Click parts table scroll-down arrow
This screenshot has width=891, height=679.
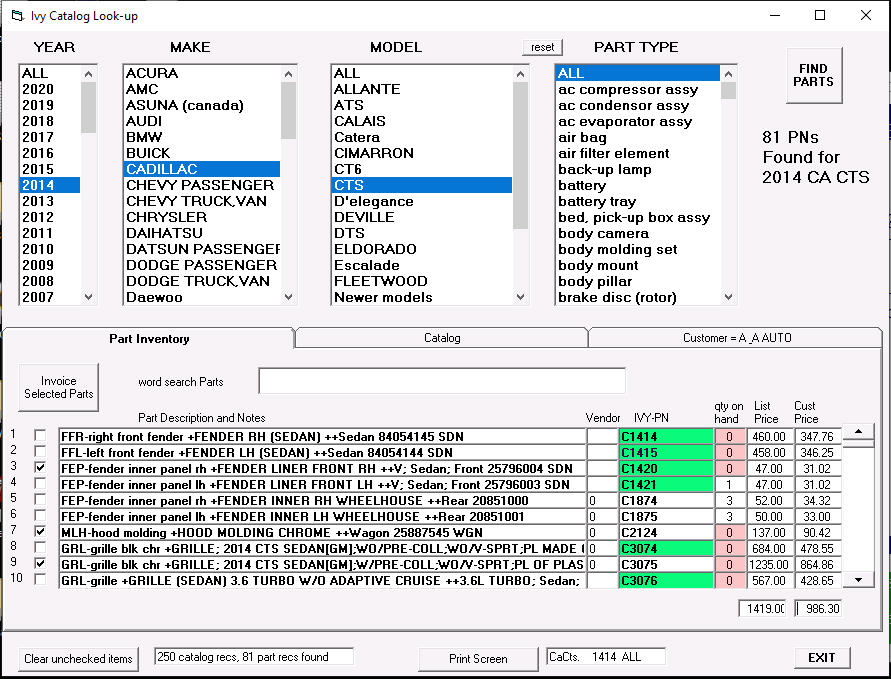click(x=858, y=580)
